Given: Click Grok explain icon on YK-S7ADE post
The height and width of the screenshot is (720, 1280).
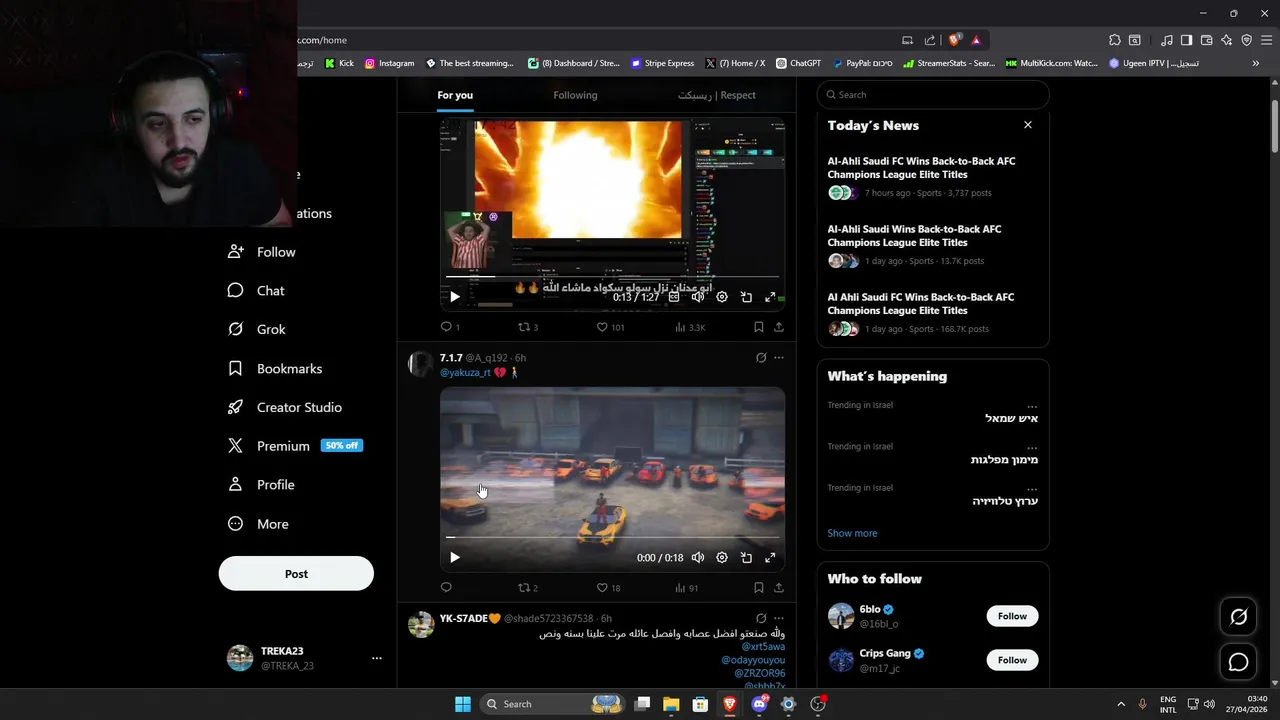Looking at the screenshot, I should pos(761,619).
